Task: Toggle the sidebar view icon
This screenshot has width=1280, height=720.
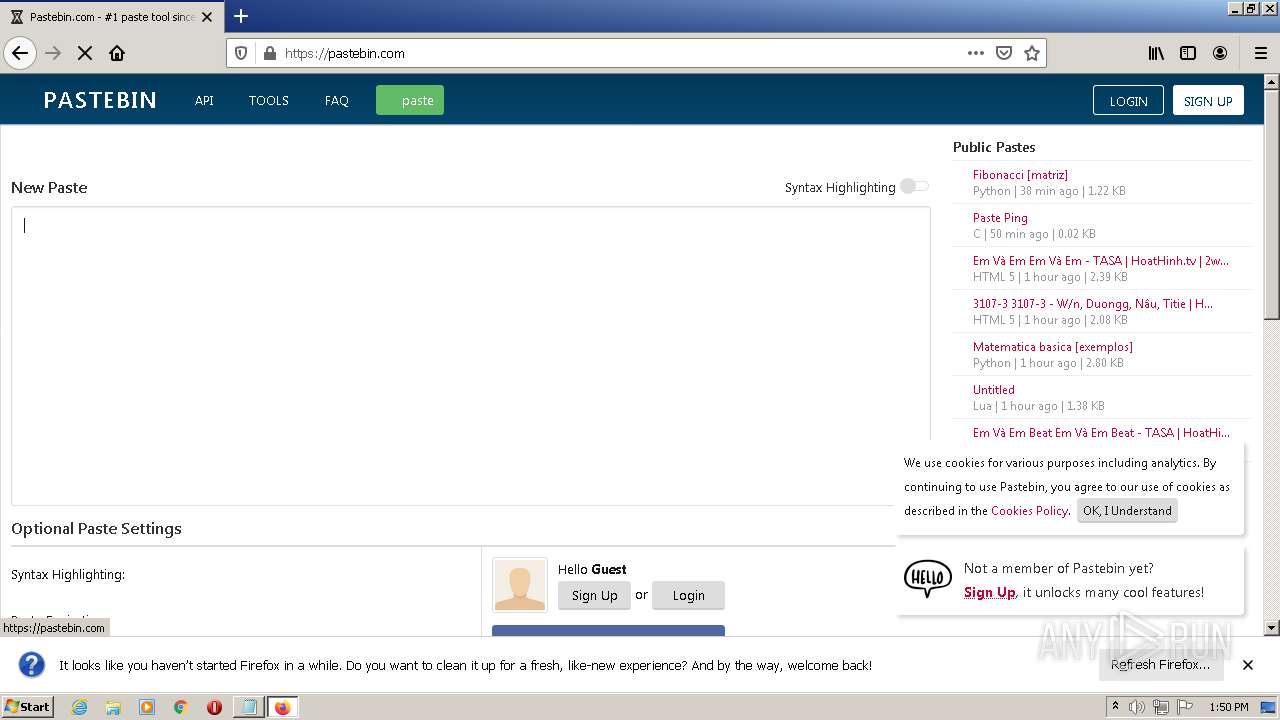Action: (1188, 53)
